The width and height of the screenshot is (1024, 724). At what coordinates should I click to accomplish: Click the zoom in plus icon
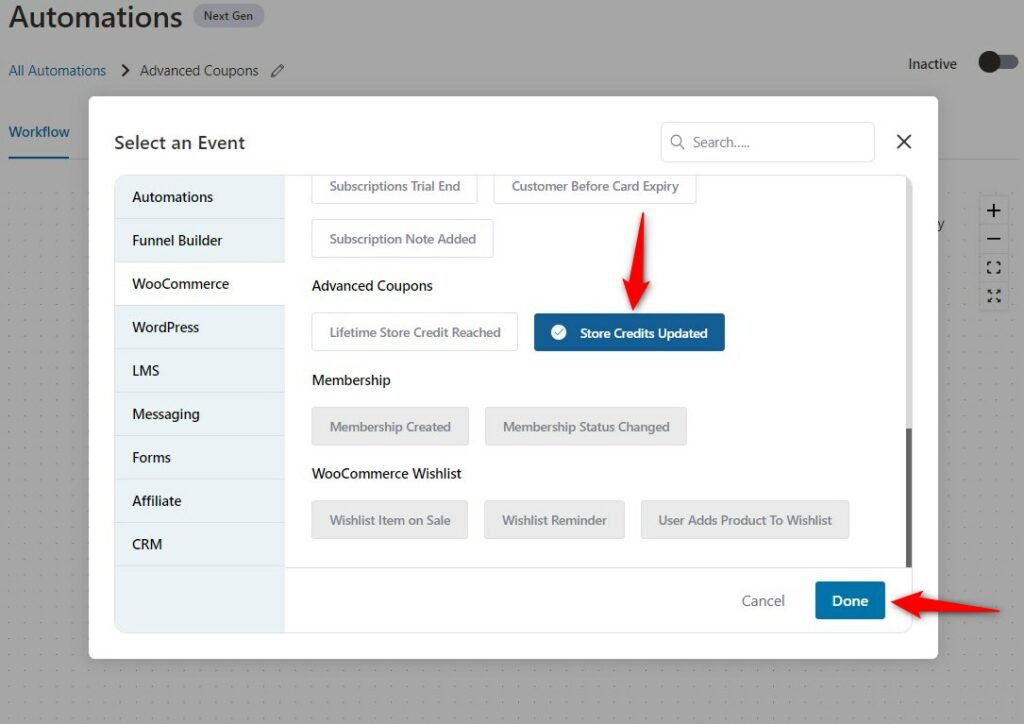993,211
